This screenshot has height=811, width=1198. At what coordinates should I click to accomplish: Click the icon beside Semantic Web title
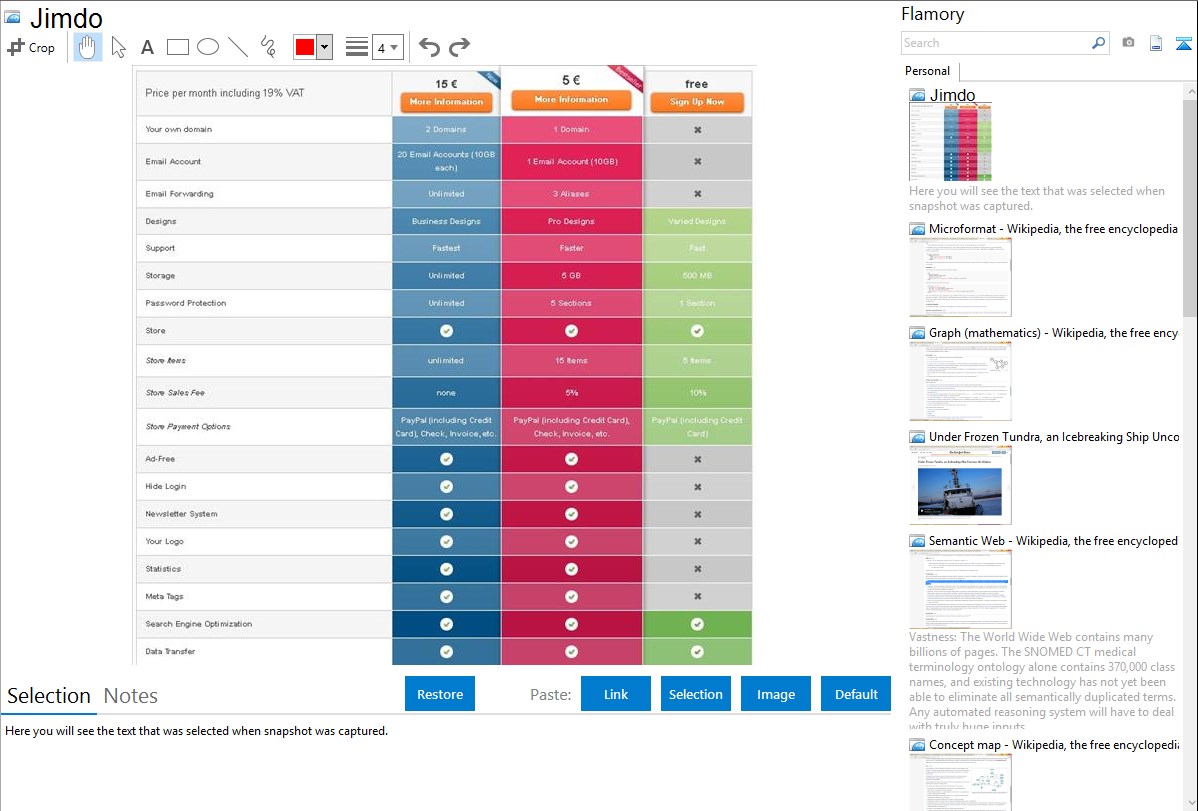917,540
